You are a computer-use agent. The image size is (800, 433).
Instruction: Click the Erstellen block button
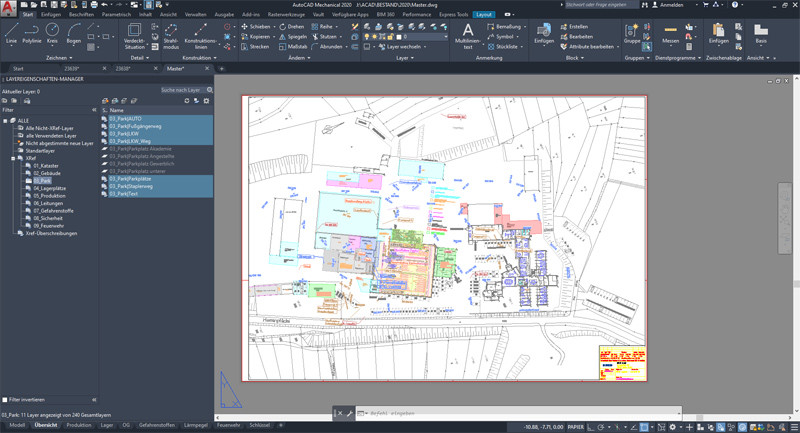click(x=574, y=27)
